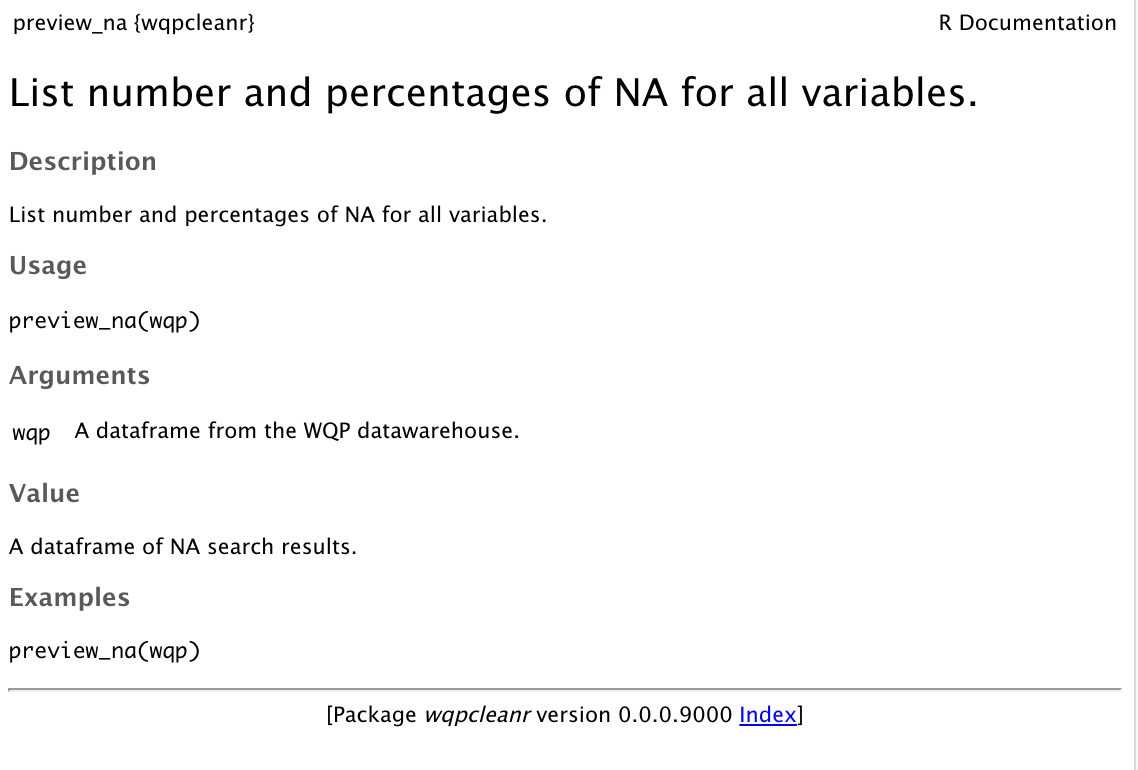The image size is (1138, 770).
Task: Click the wqp argument name
Action: pos(31,433)
